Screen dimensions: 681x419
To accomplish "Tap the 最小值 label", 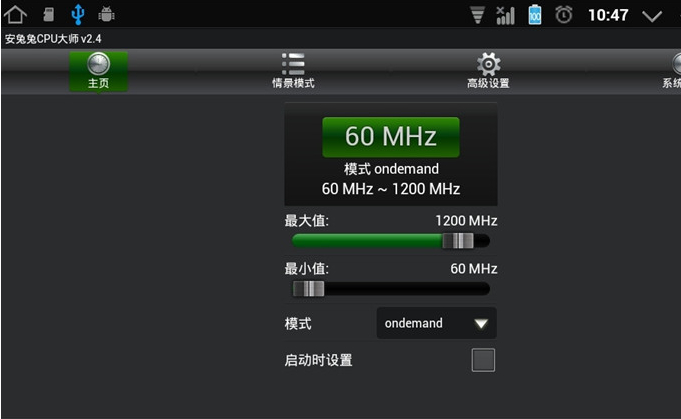I will (307, 269).
